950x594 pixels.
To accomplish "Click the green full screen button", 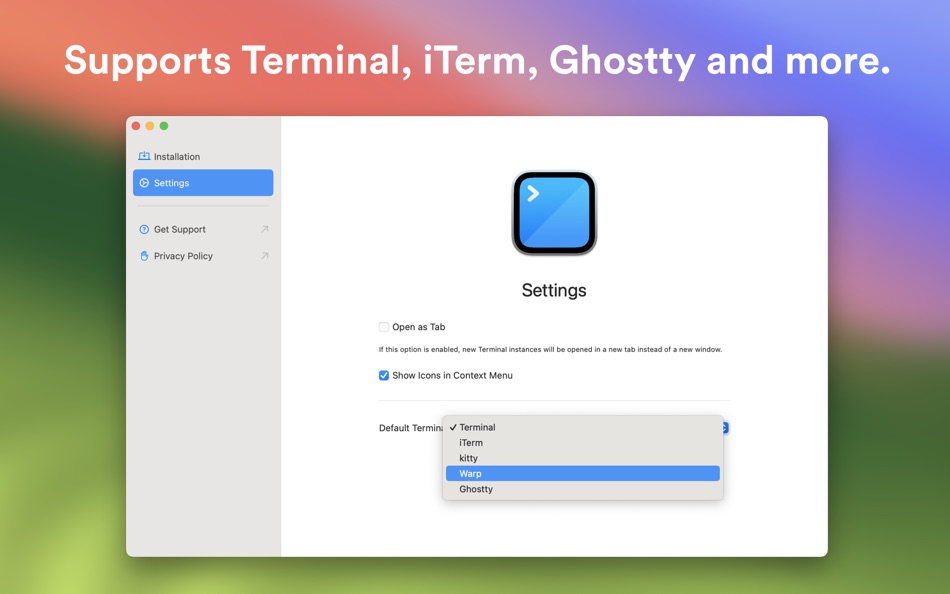I will click(x=164, y=126).
